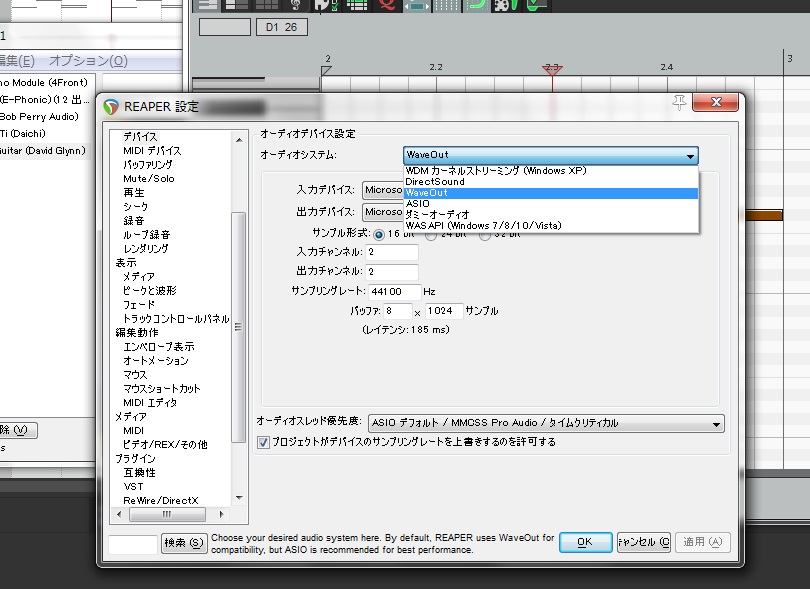
Task: Choose WDM カーネルストリーミング (Windows XP) option
Action: point(551,170)
